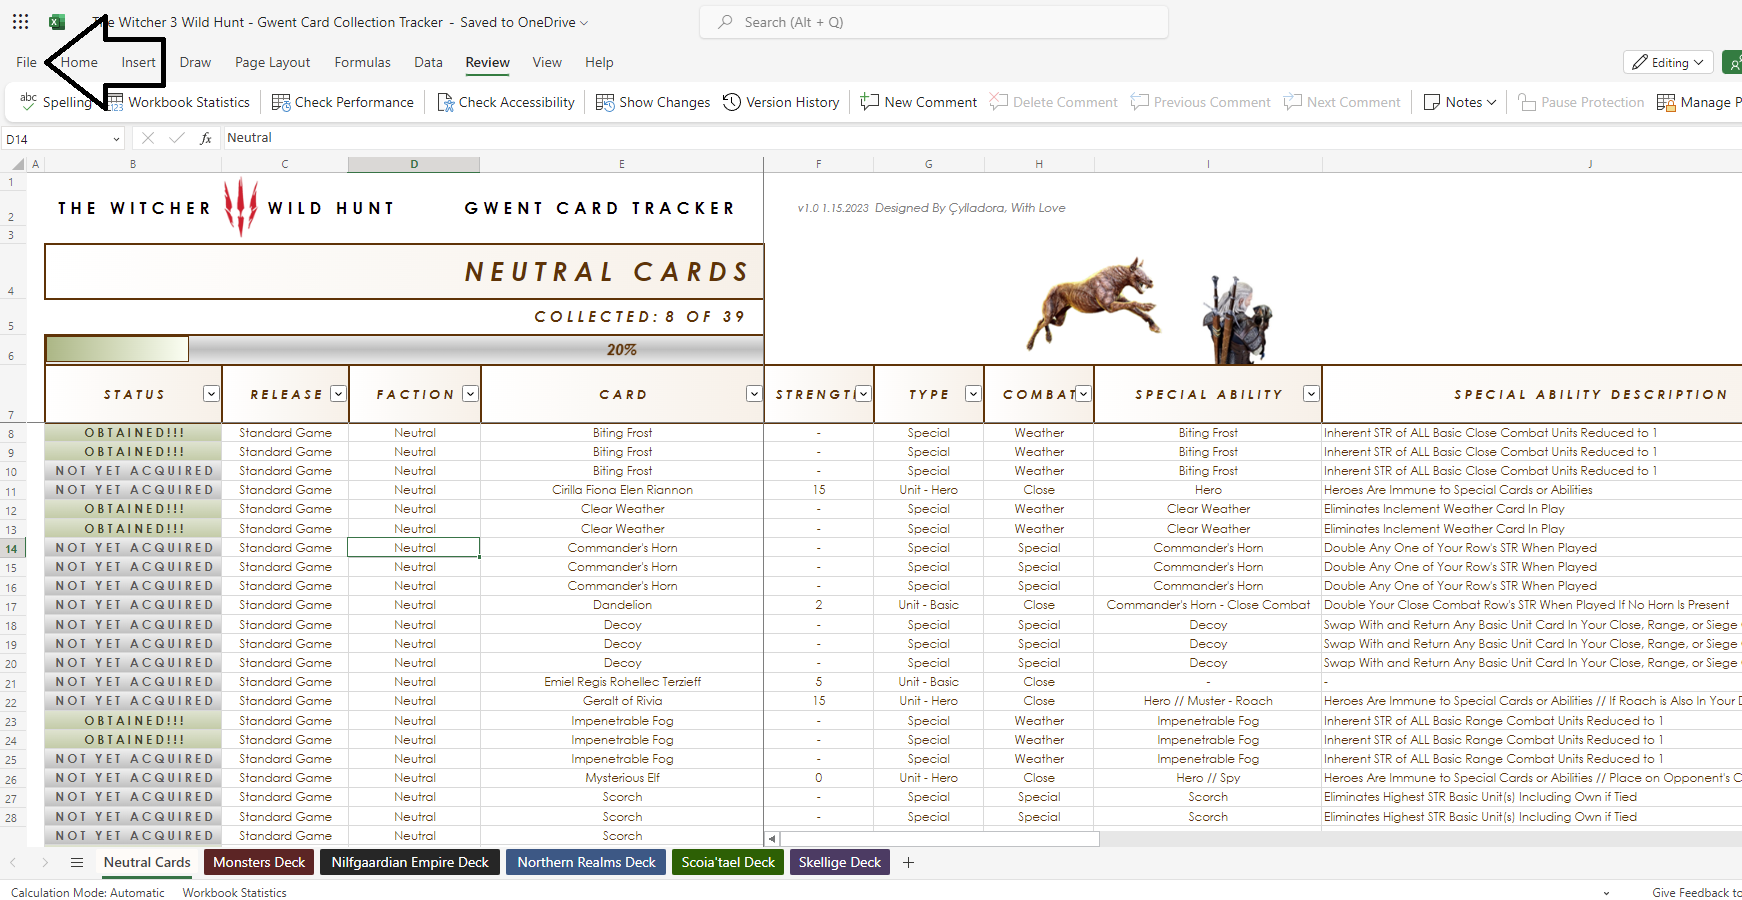Select column D header

pyautogui.click(x=414, y=164)
